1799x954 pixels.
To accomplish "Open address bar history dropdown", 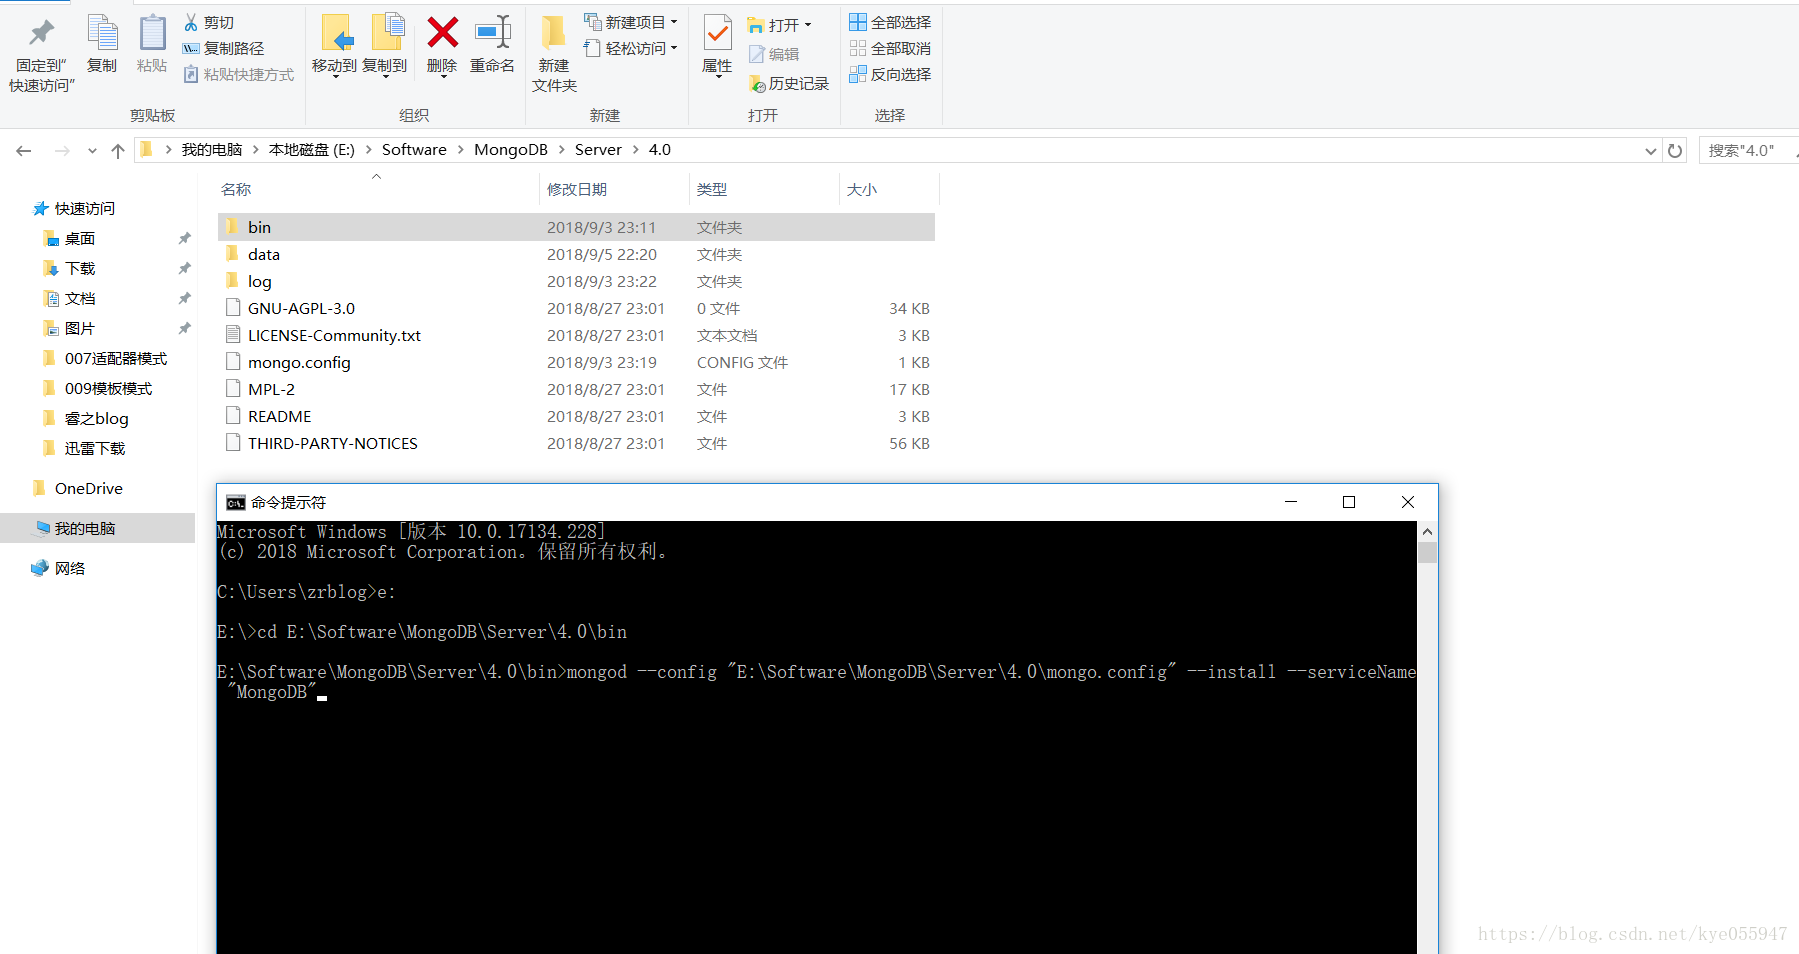I will click(1650, 150).
